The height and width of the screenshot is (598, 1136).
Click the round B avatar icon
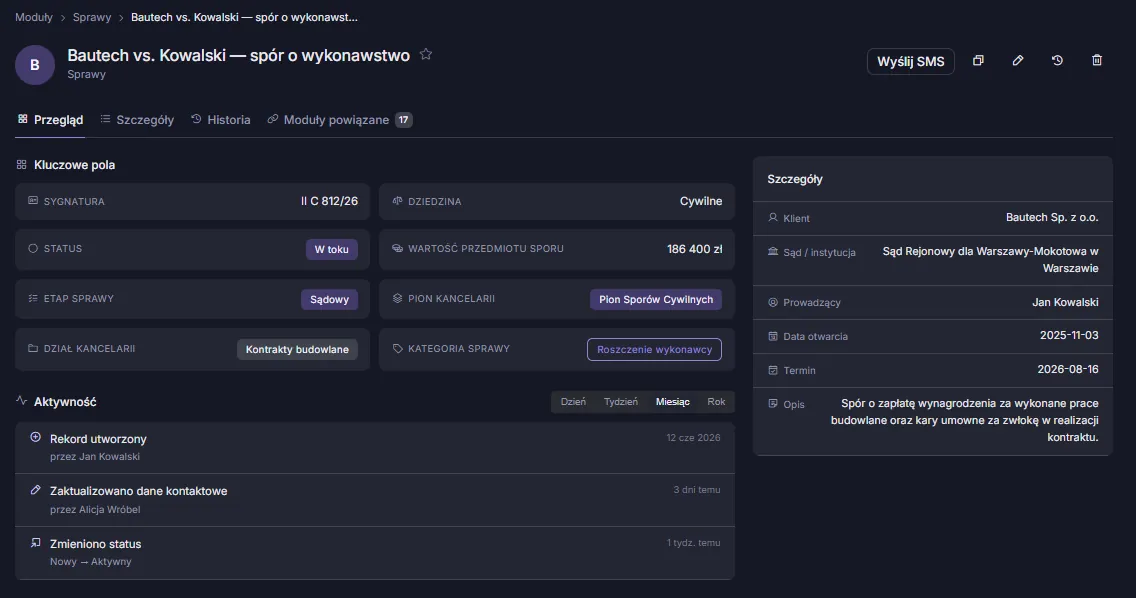coord(35,65)
